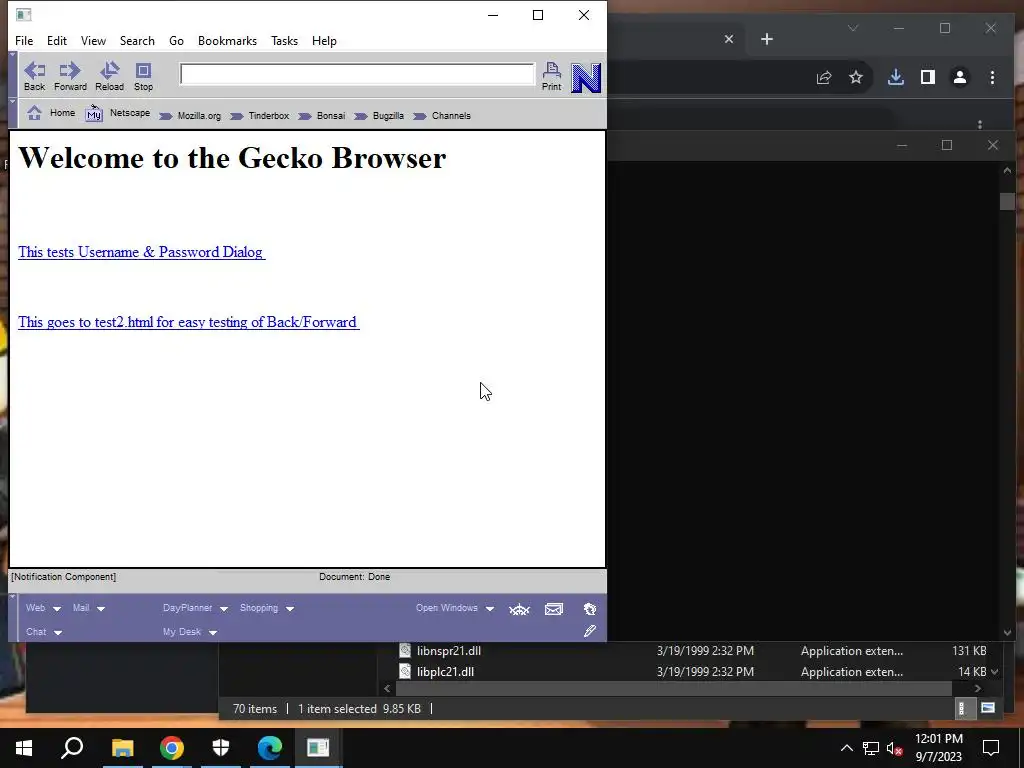Open the Windows Start menu

click(x=24, y=748)
